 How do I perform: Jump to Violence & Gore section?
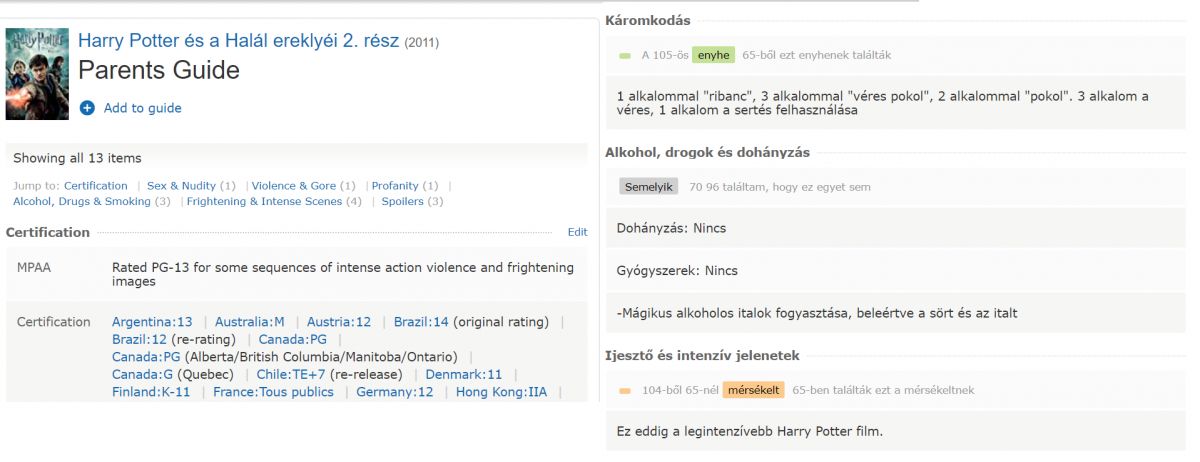pos(293,186)
